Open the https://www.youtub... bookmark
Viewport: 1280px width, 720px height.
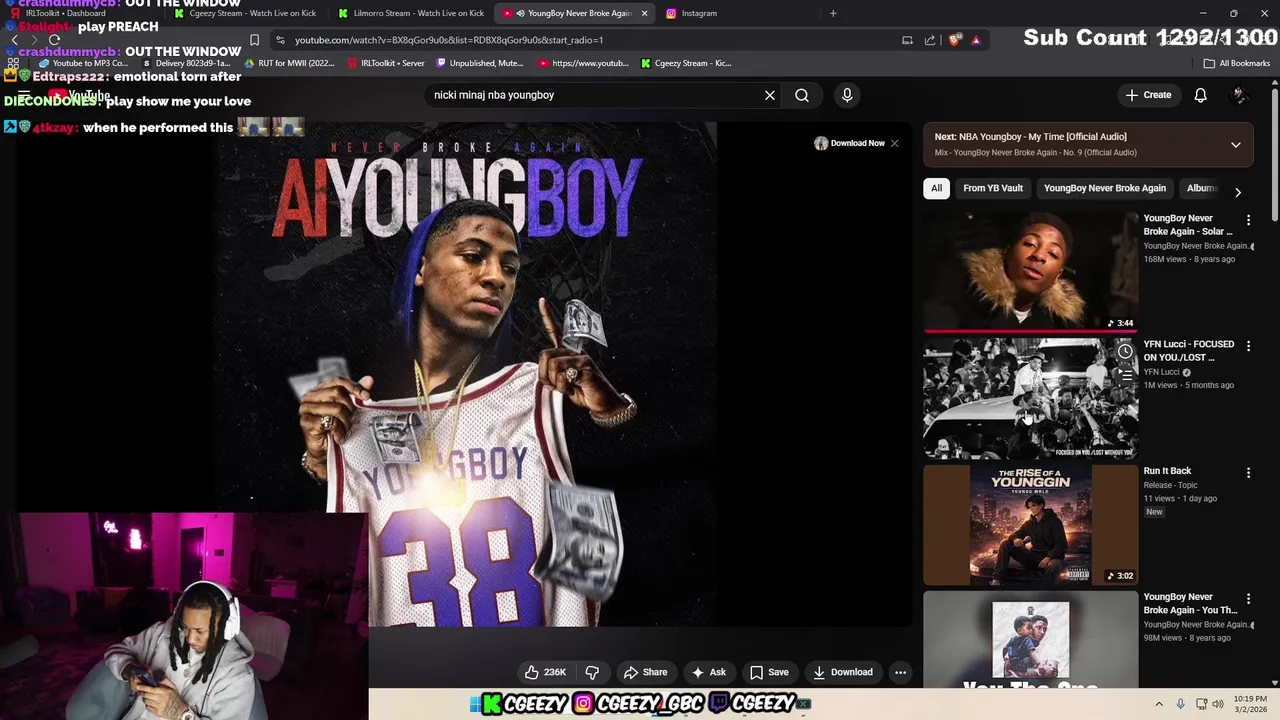click(583, 63)
